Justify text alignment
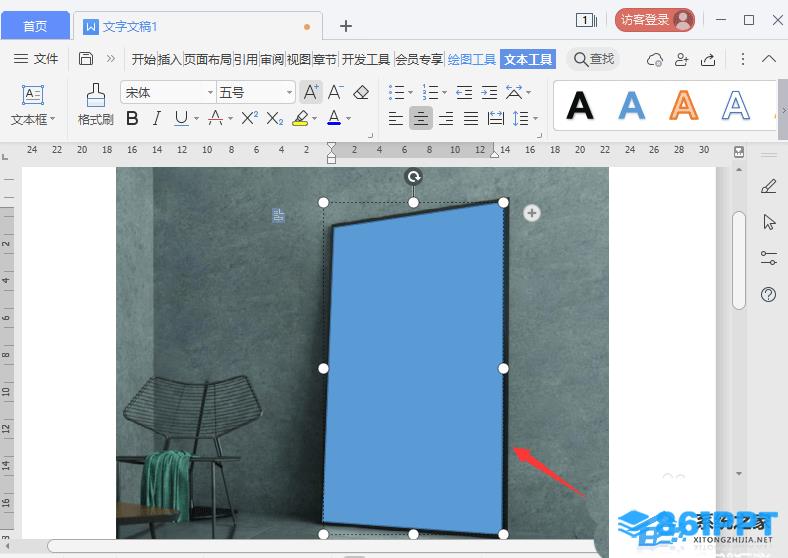This screenshot has height=558, width=788. point(471,119)
